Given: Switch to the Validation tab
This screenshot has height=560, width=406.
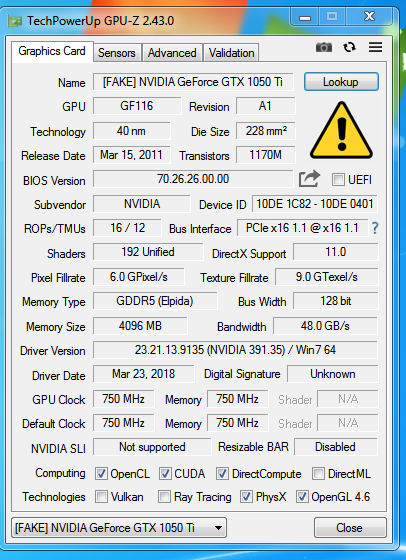Looking at the screenshot, I should tap(231, 53).
